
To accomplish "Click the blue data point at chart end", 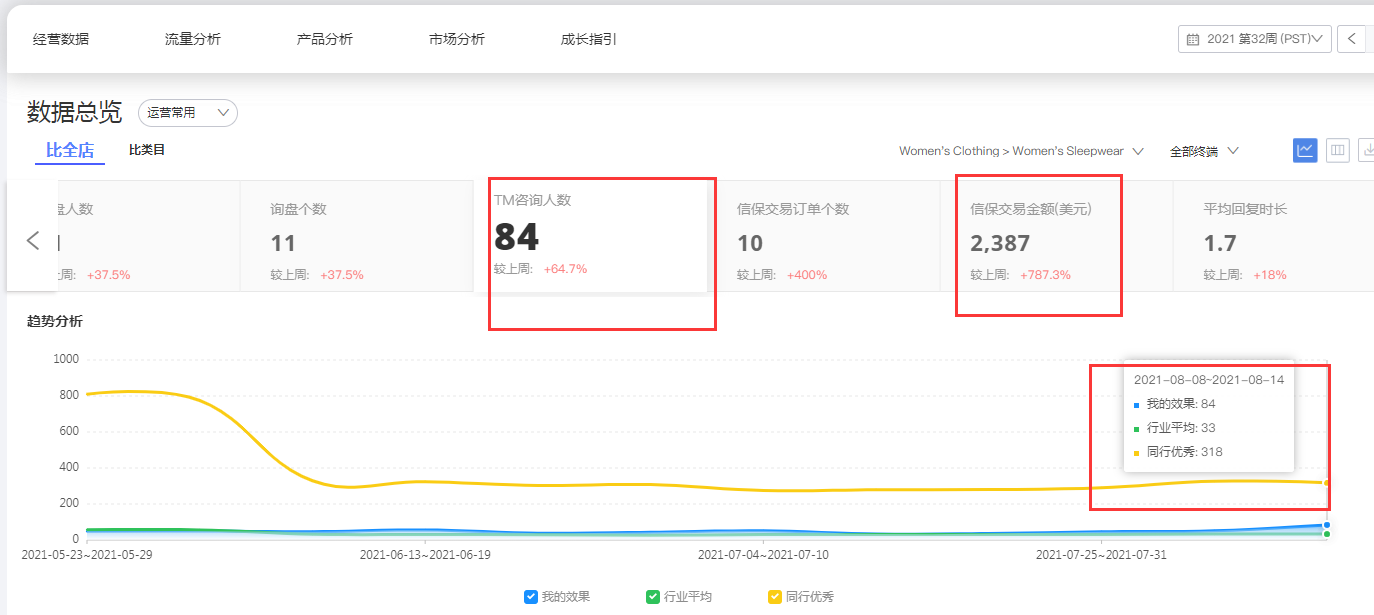I will [1326, 525].
